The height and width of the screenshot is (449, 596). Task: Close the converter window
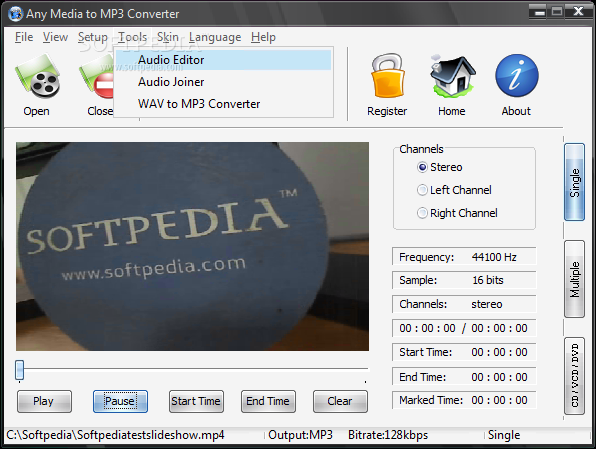tap(579, 12)
